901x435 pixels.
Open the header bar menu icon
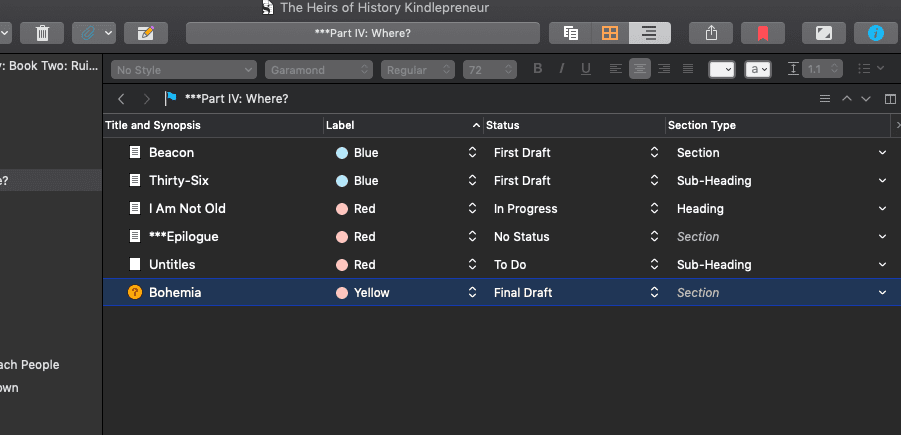coord(825,99)
